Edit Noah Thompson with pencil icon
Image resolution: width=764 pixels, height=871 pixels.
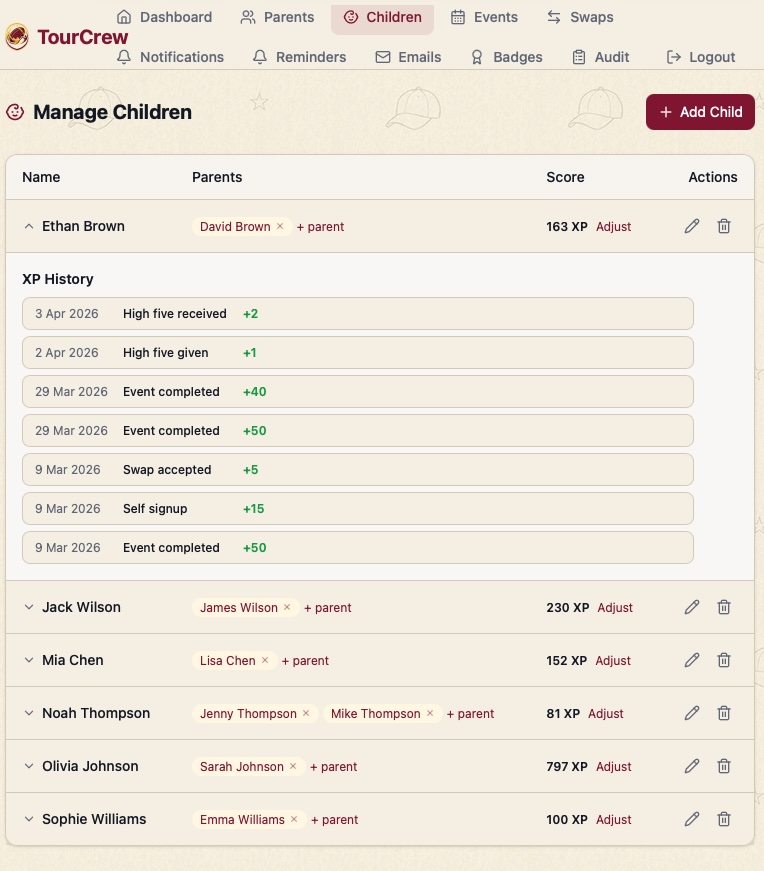[x=692, y=713]
